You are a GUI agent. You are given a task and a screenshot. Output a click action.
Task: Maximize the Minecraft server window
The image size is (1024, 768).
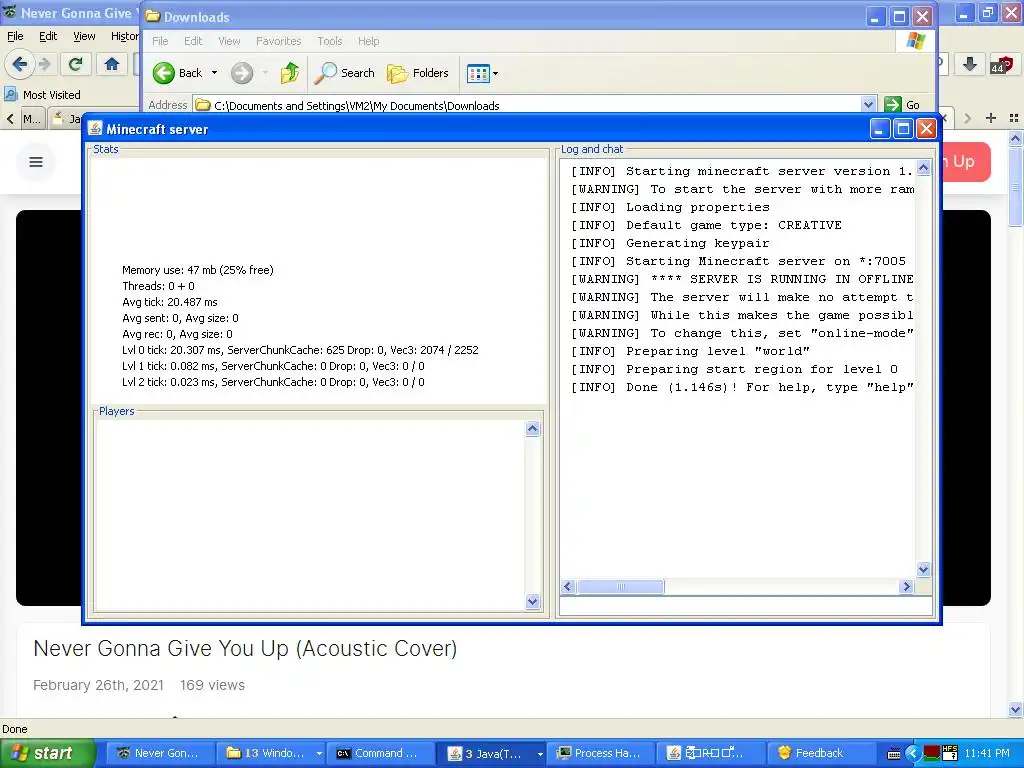coord(903,129)
